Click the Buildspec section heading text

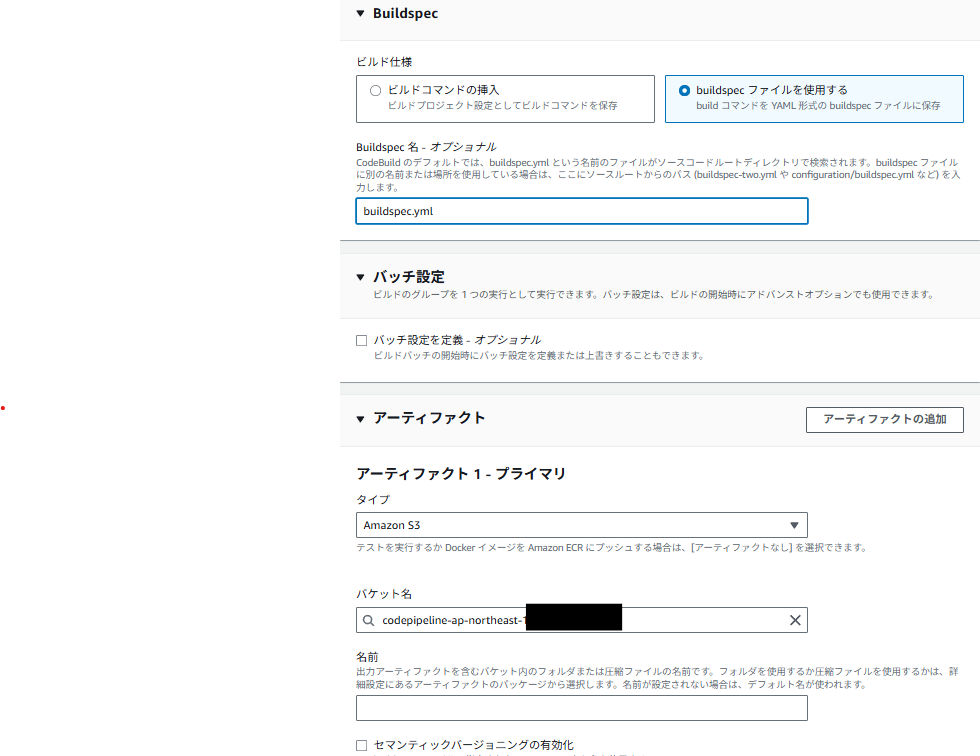click(405, 14)
